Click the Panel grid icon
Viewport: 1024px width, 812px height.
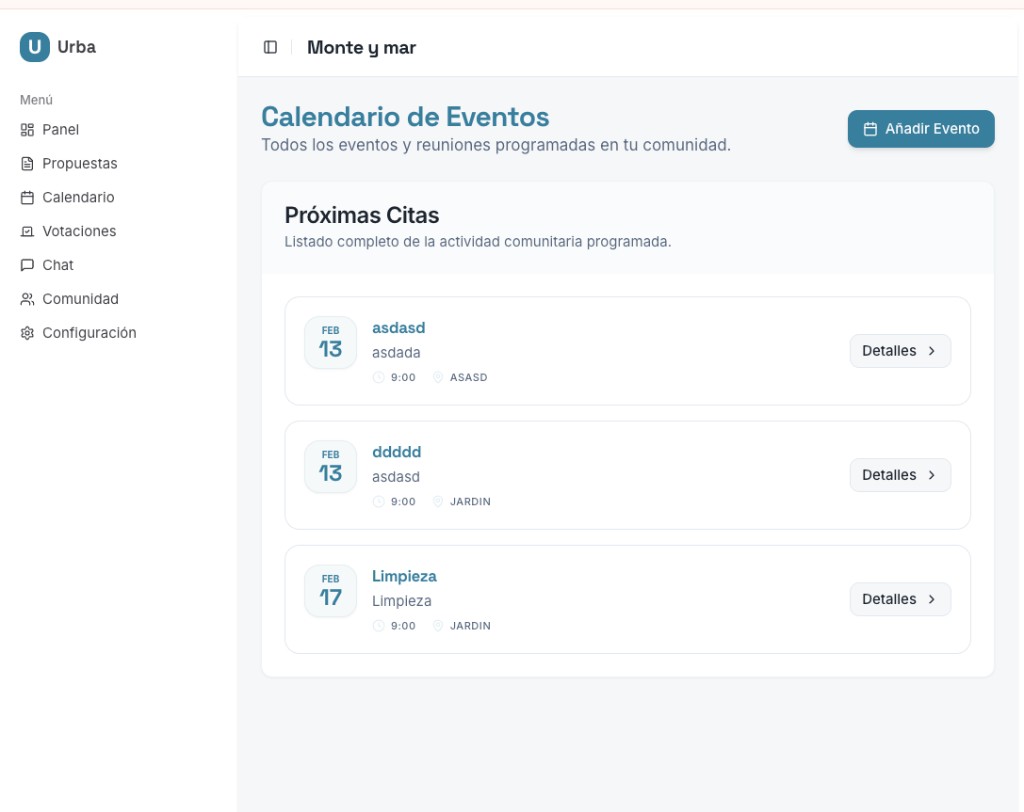pyautogui.click(x=28, y=130)
